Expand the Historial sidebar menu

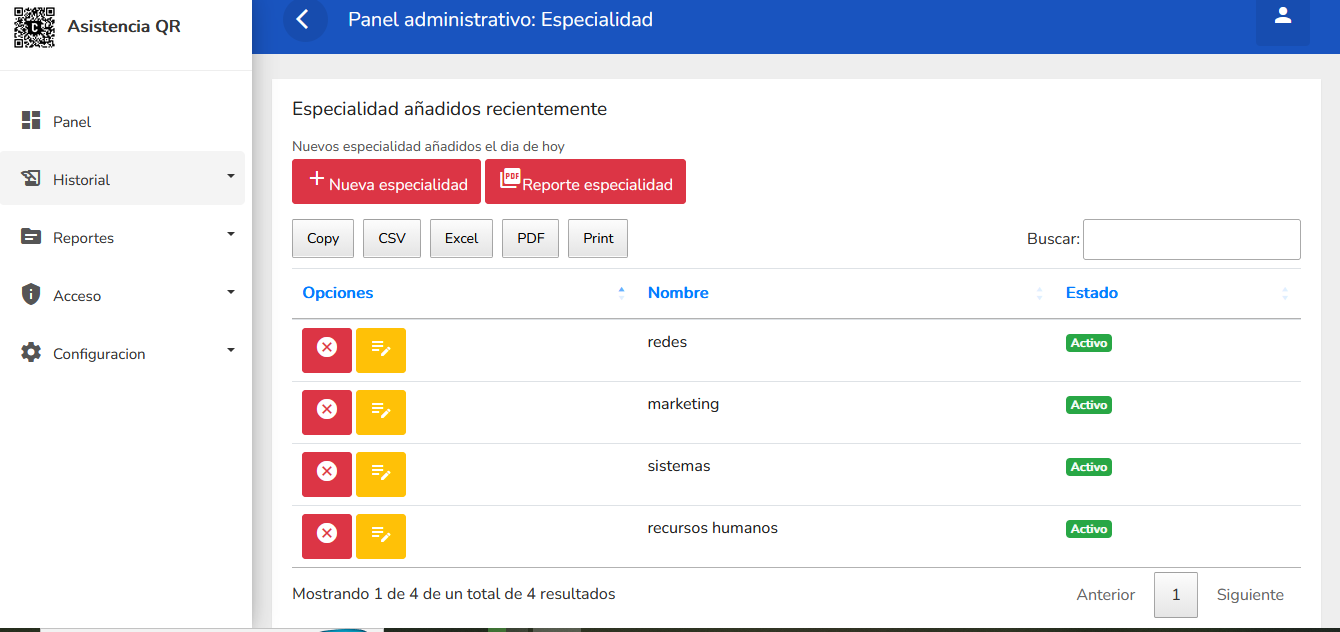pos(122,179)
